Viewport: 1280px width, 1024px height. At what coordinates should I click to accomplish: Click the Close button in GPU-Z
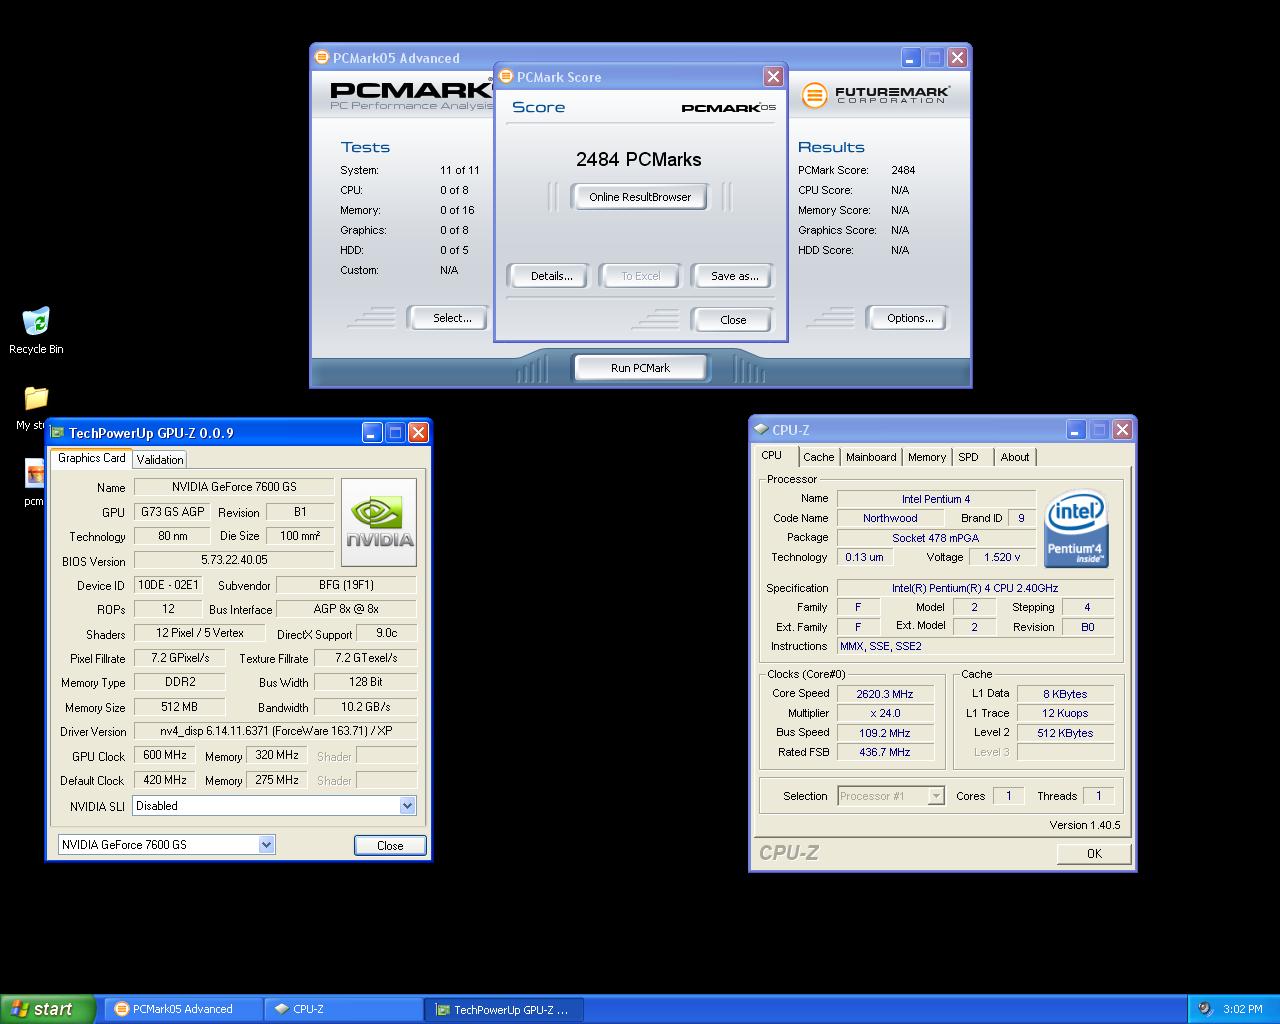coord(390,845)
